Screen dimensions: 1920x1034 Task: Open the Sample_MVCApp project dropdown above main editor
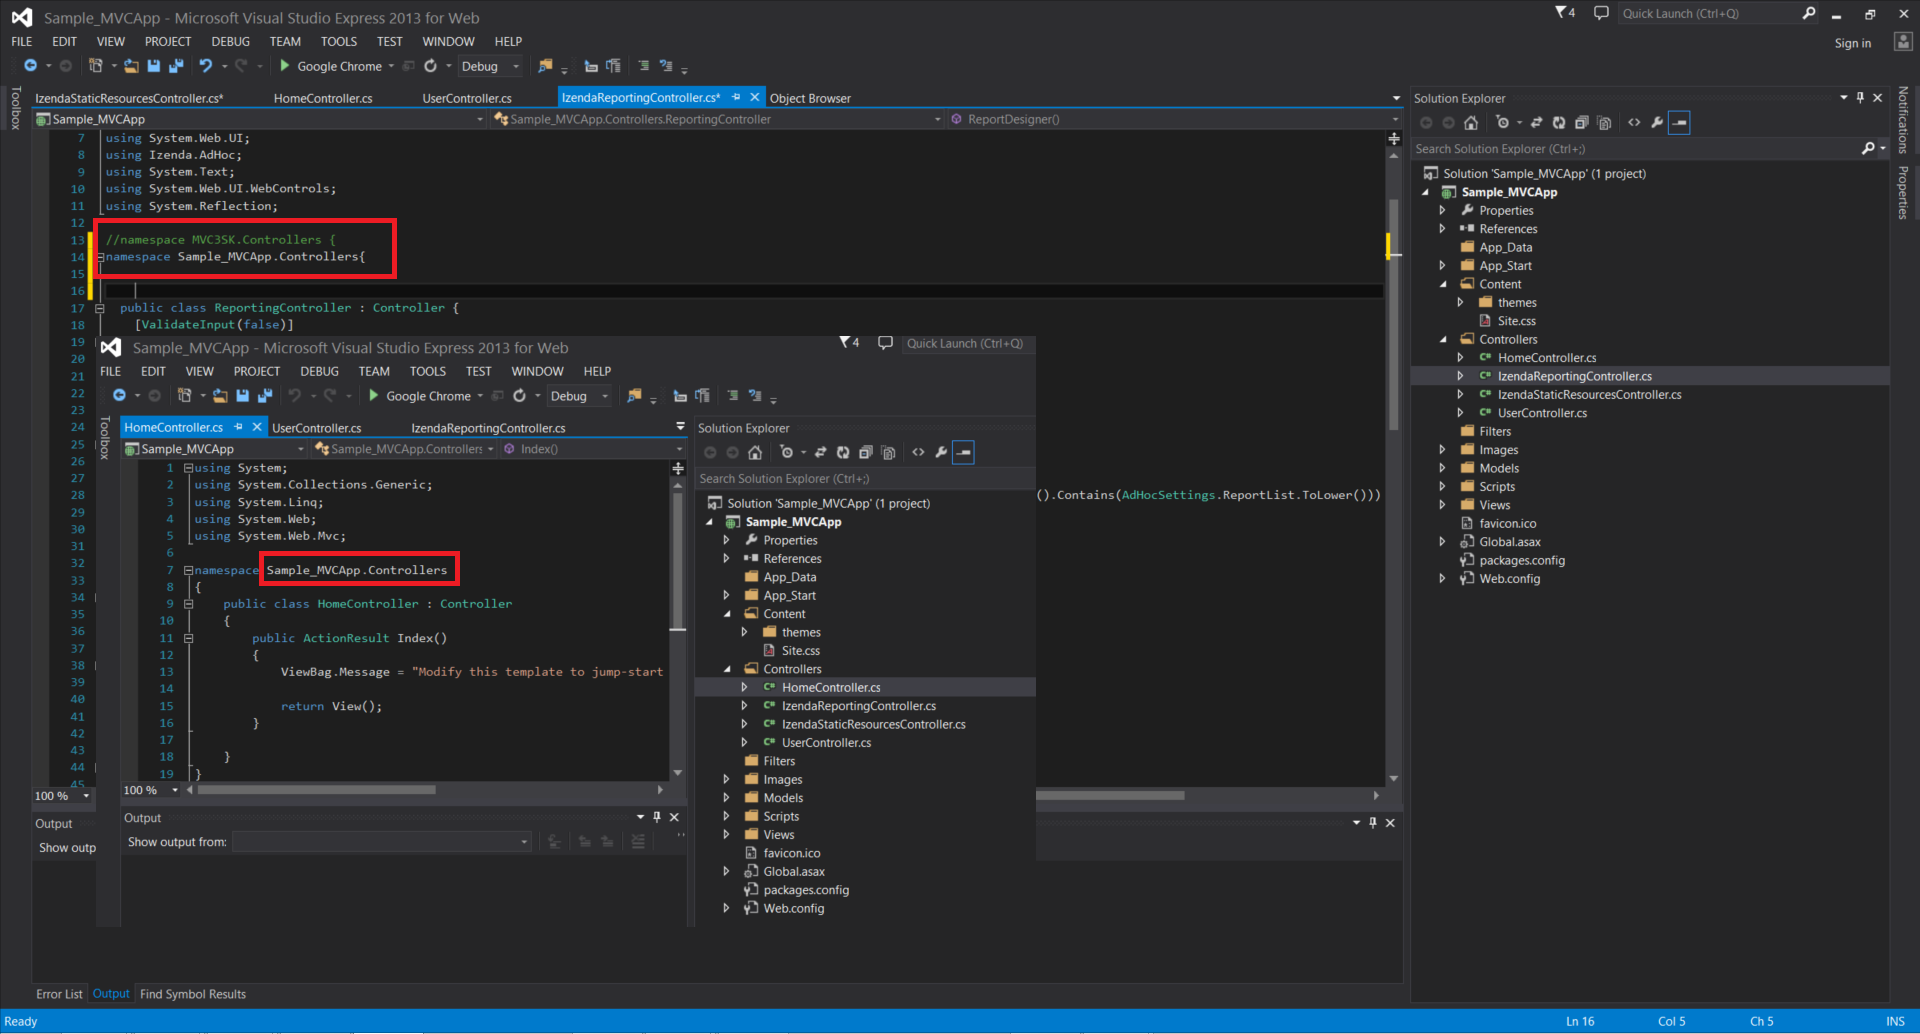coord(260,119)
